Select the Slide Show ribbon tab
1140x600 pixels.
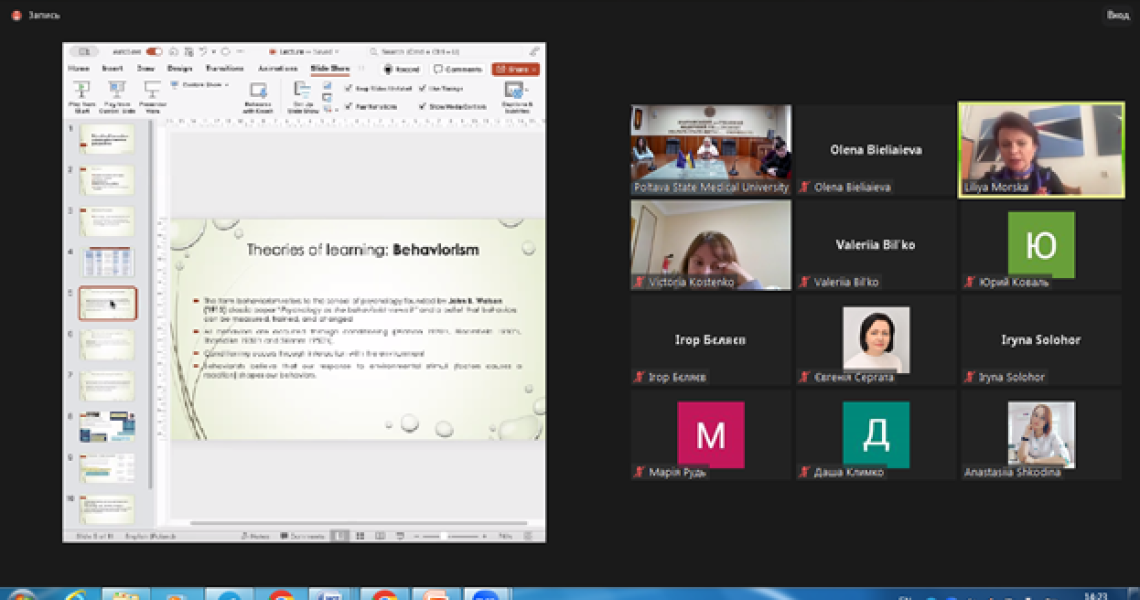tap(330, 68)
